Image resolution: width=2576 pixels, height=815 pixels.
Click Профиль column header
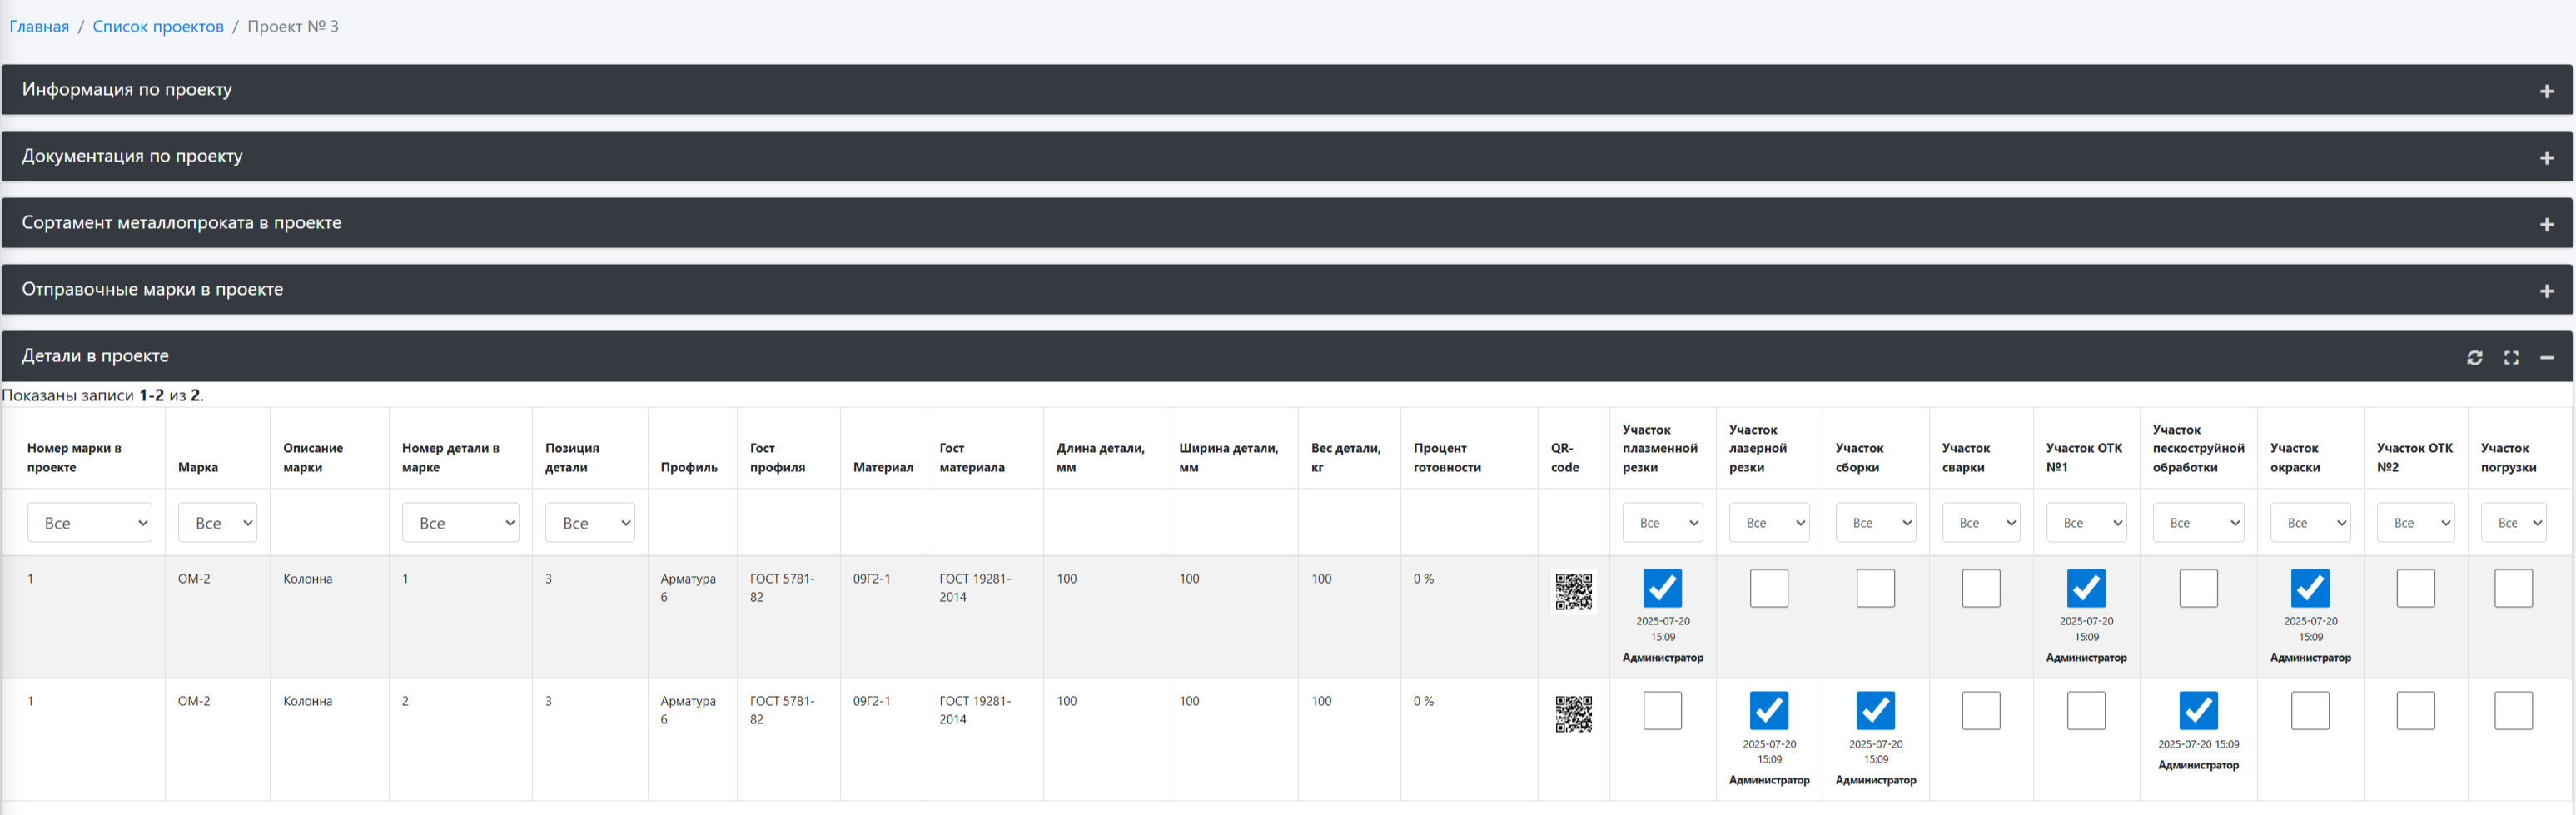click(689, 467)
